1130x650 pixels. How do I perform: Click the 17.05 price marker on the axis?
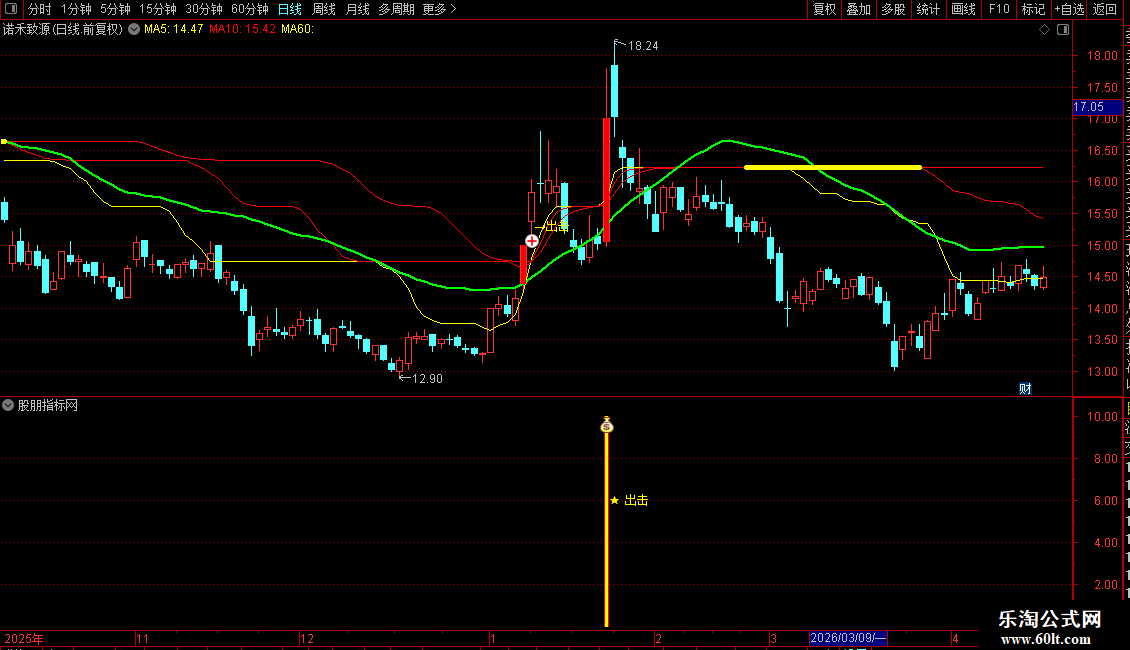1097,107
